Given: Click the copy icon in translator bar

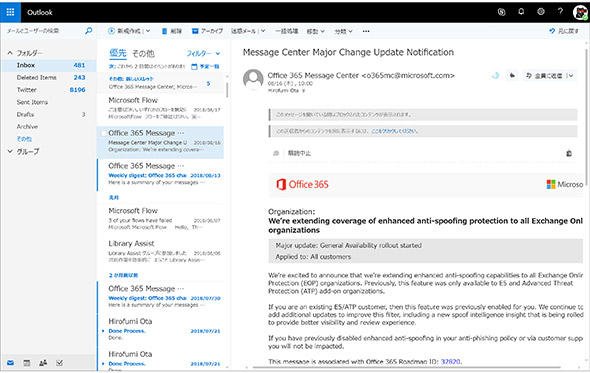Looking at the screenshot, I should pyautogui.click(x=569, y=153).
